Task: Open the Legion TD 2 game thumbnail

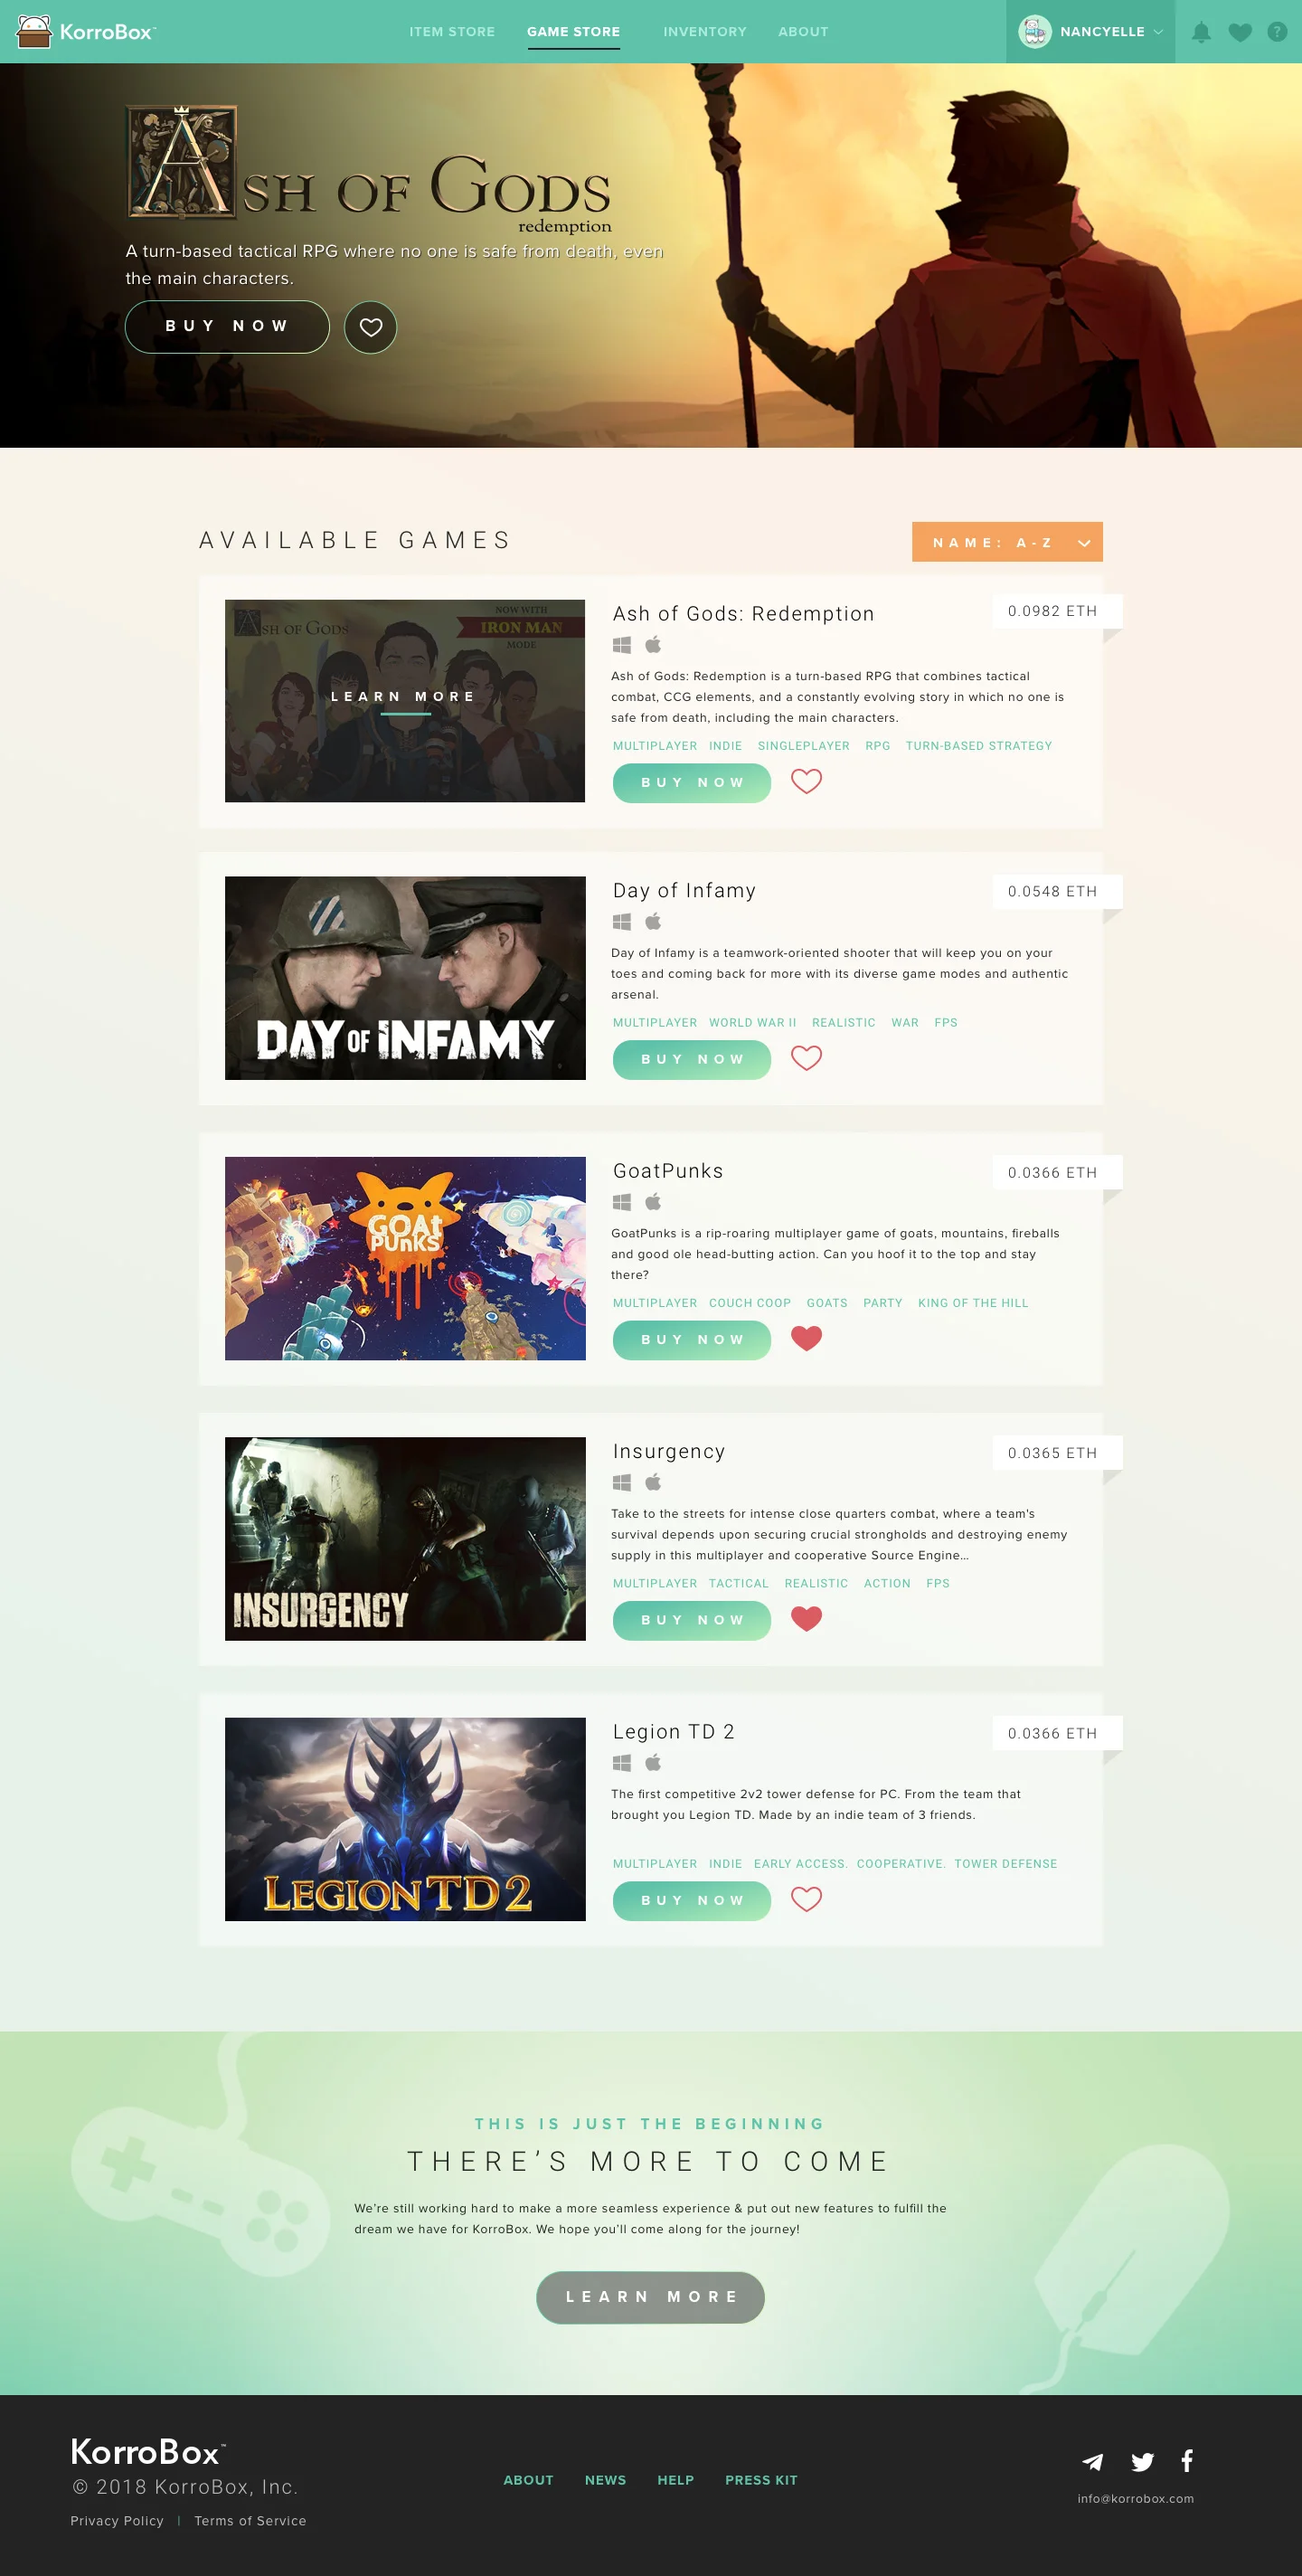Action: 405,1819
